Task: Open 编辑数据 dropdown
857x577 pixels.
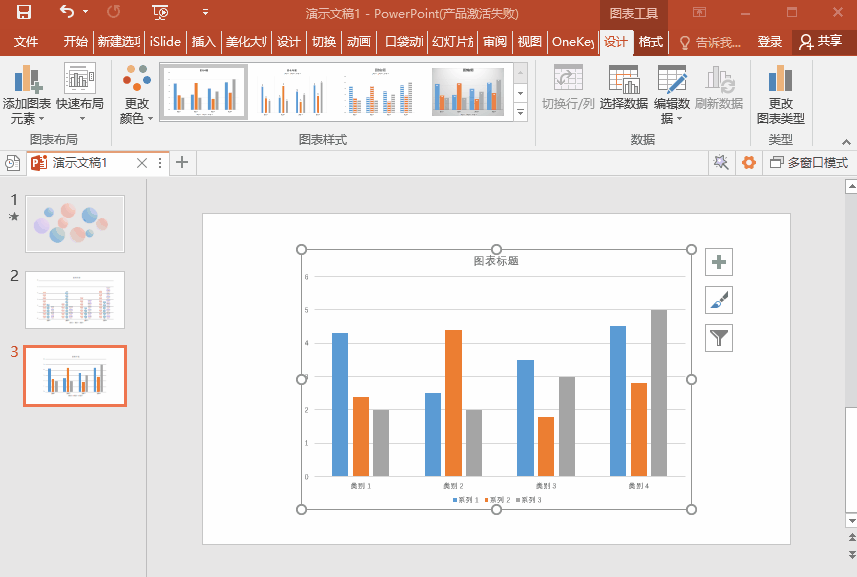Action: [x=671, y=94]
